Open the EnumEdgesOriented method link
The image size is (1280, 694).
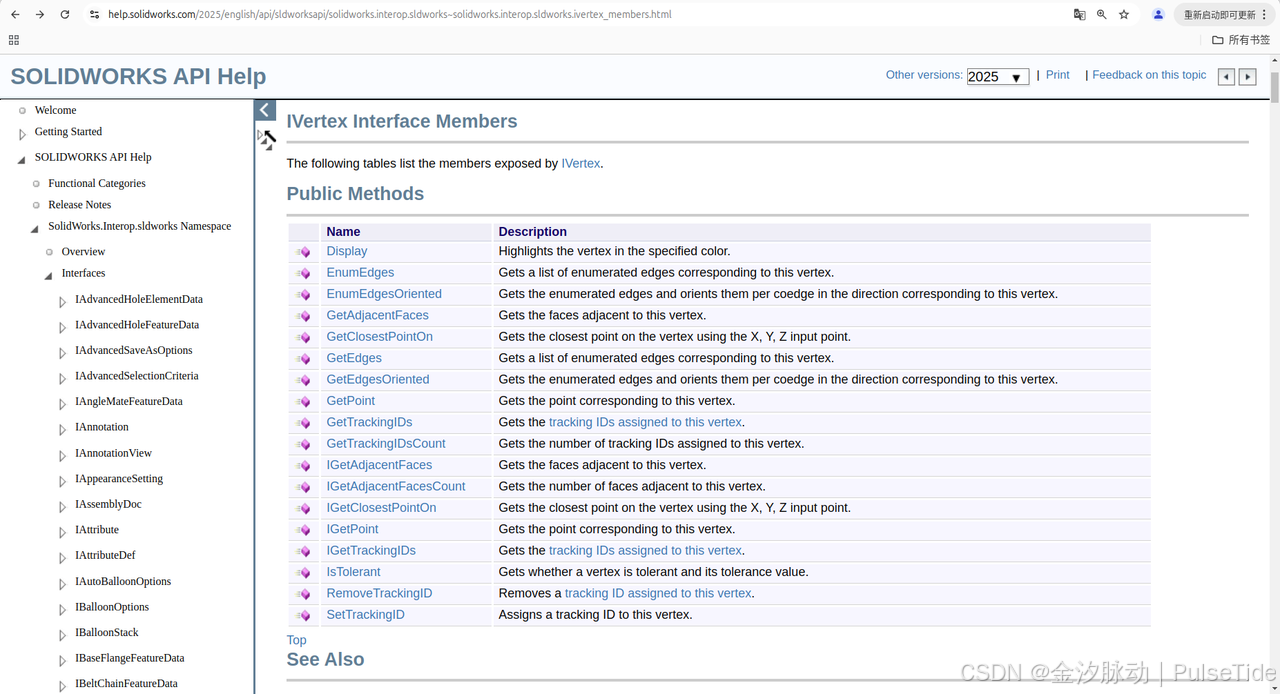[x=384, y=294]
